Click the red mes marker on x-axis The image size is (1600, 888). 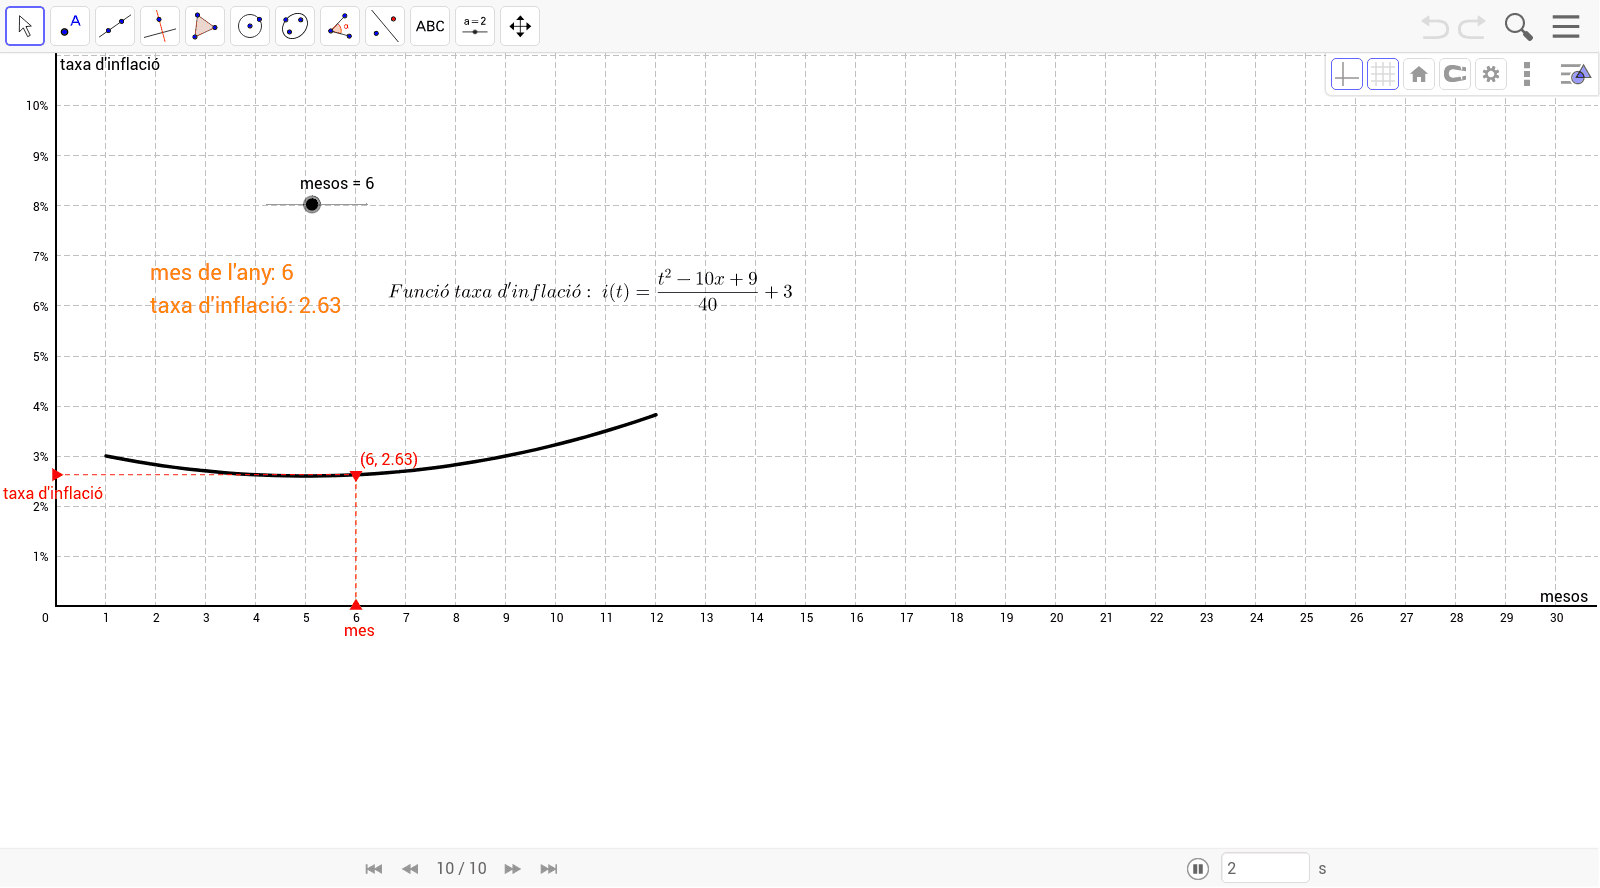356,605
